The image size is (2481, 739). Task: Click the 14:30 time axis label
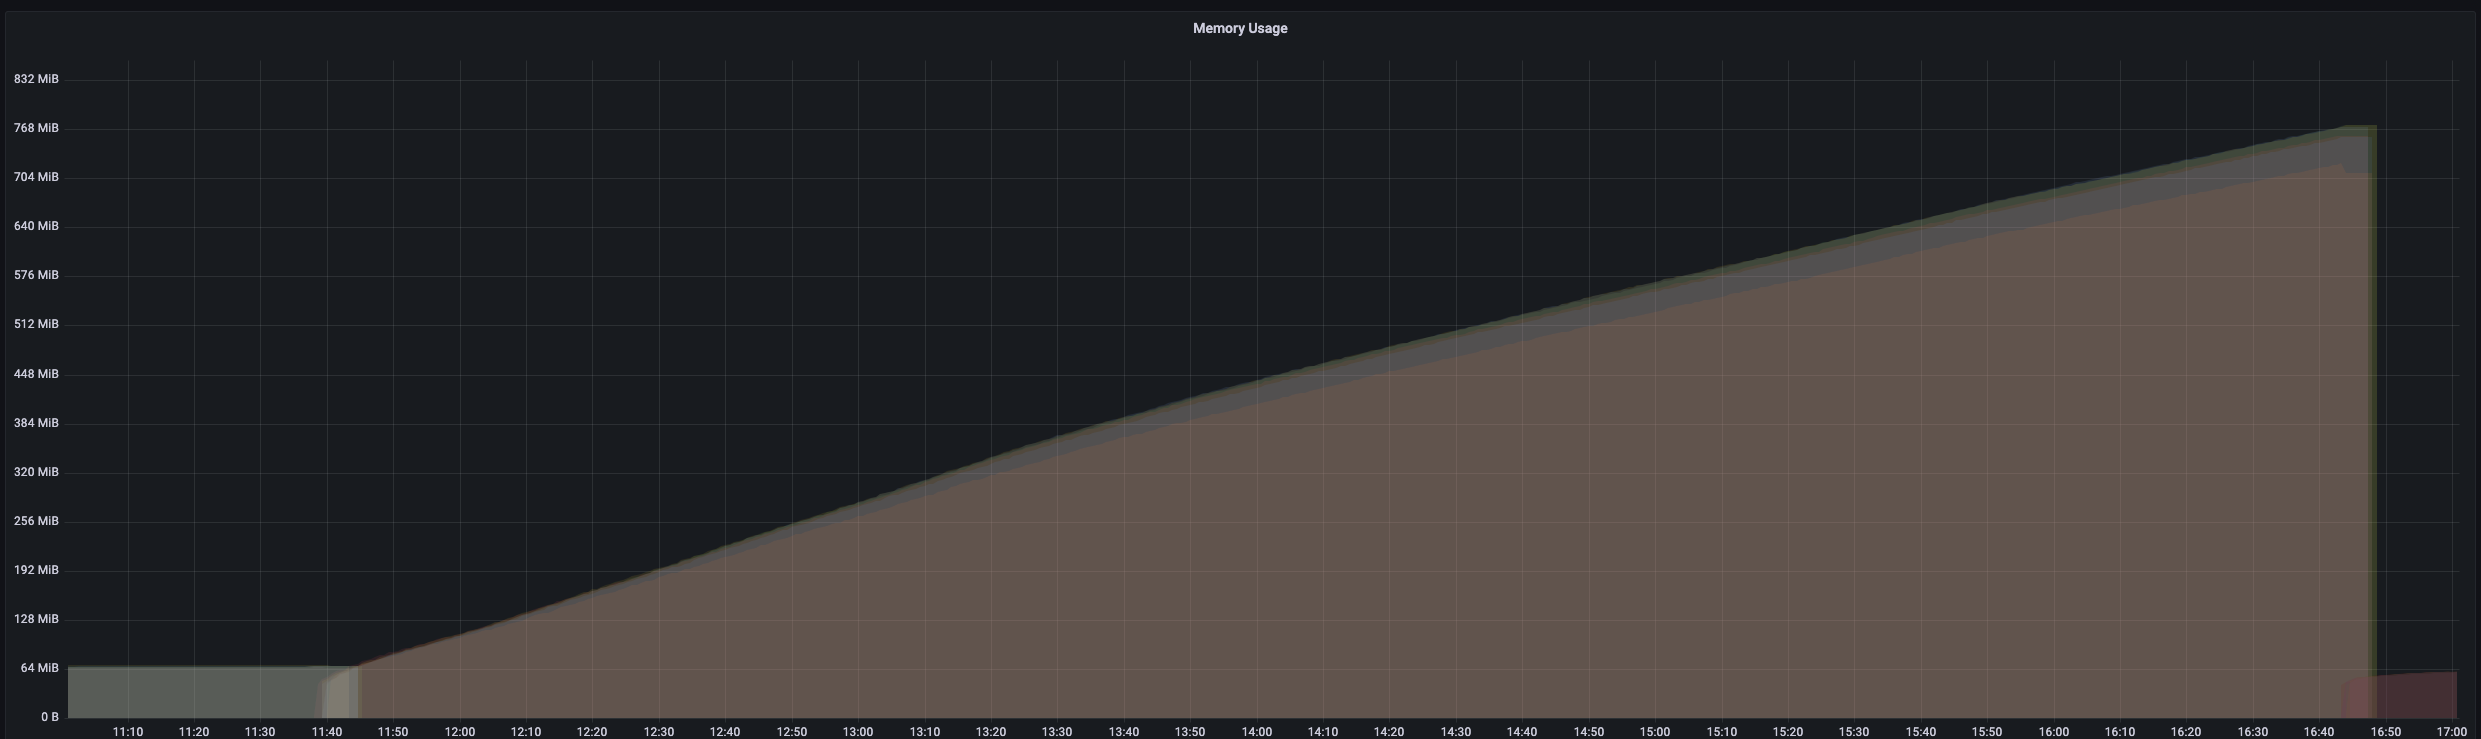tap(1456, 732)
